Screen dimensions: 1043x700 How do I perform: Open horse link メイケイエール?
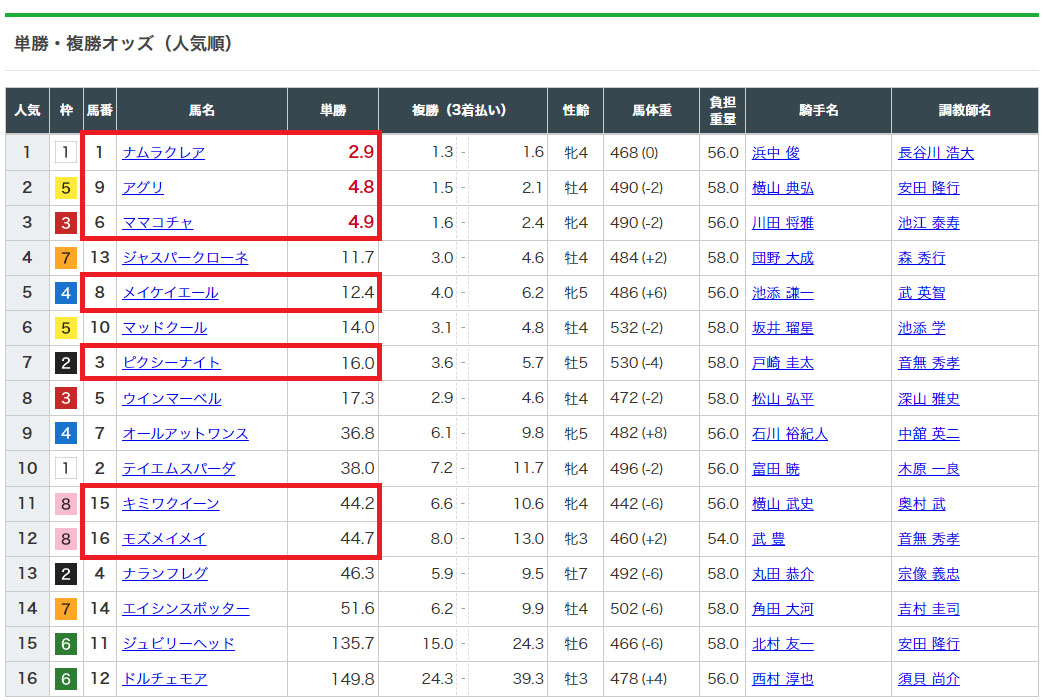point(170,293)
